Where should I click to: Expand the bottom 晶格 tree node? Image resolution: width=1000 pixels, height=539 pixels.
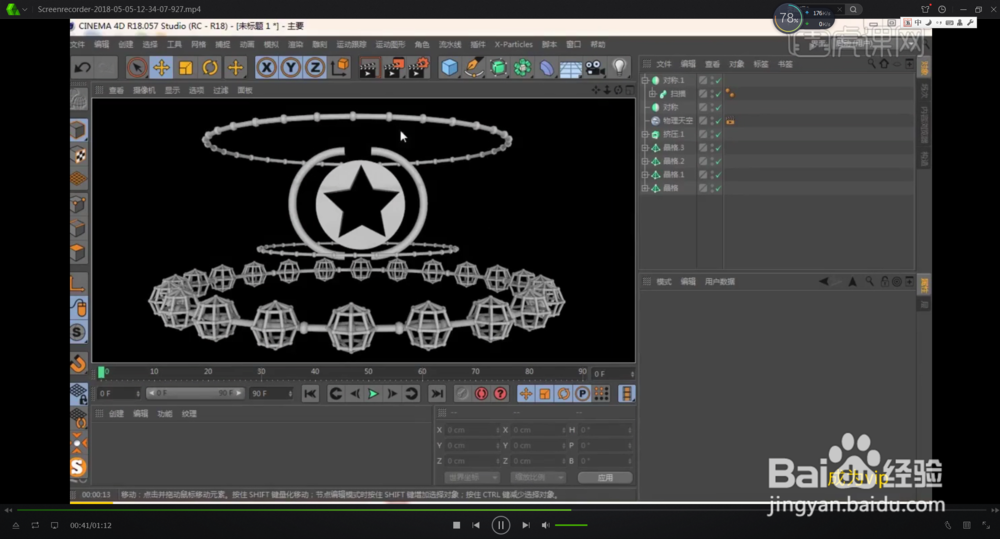[x=645, y=188]
